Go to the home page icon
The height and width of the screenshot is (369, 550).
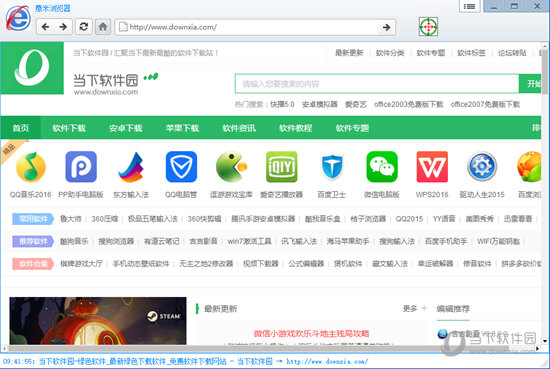(103, 27)
